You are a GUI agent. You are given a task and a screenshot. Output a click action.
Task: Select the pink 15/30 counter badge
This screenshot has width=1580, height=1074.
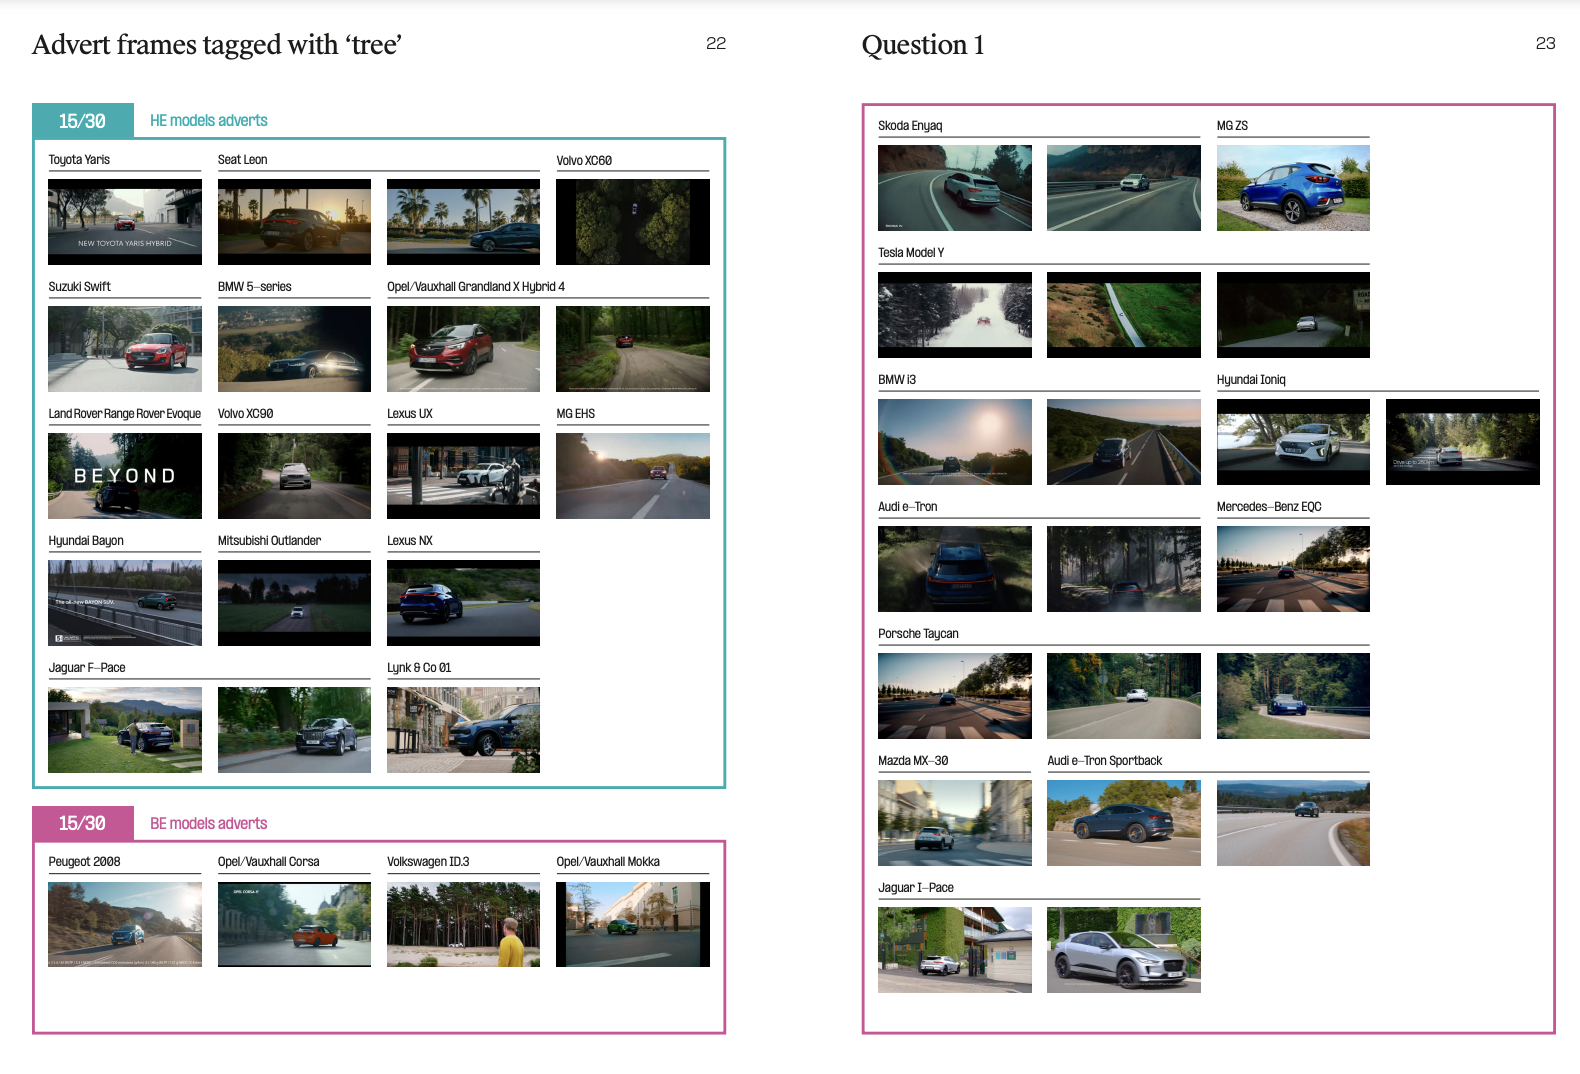click(x=82, y=824)
